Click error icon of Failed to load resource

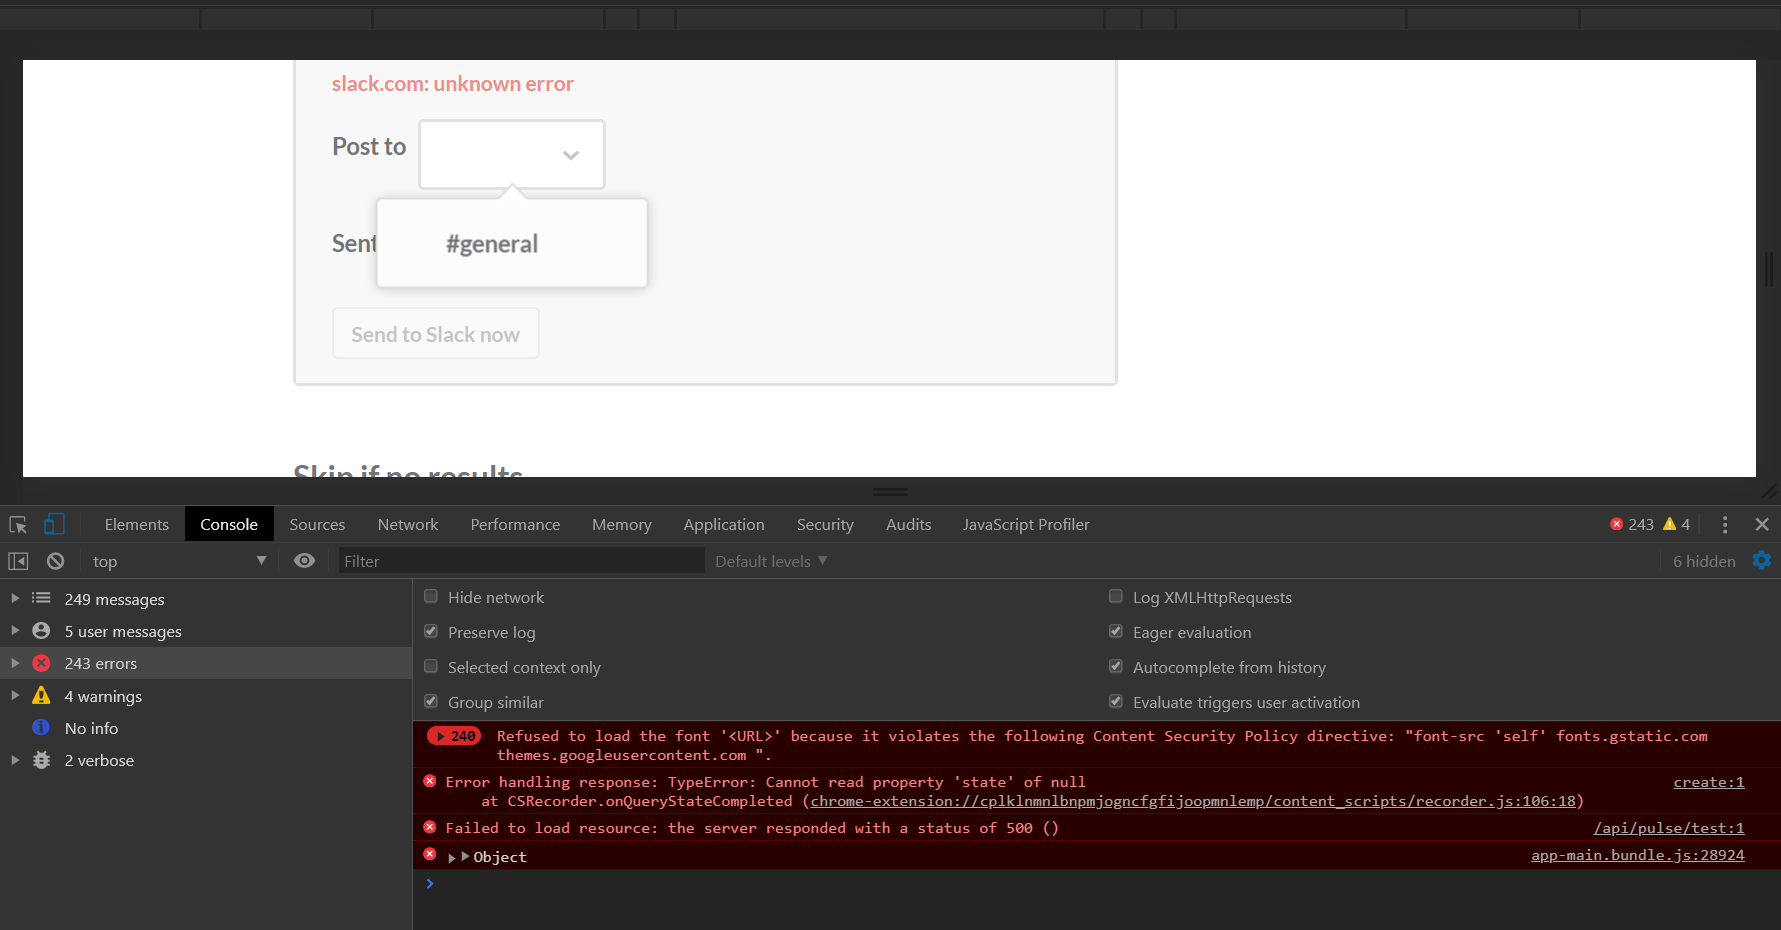[430, 827]
